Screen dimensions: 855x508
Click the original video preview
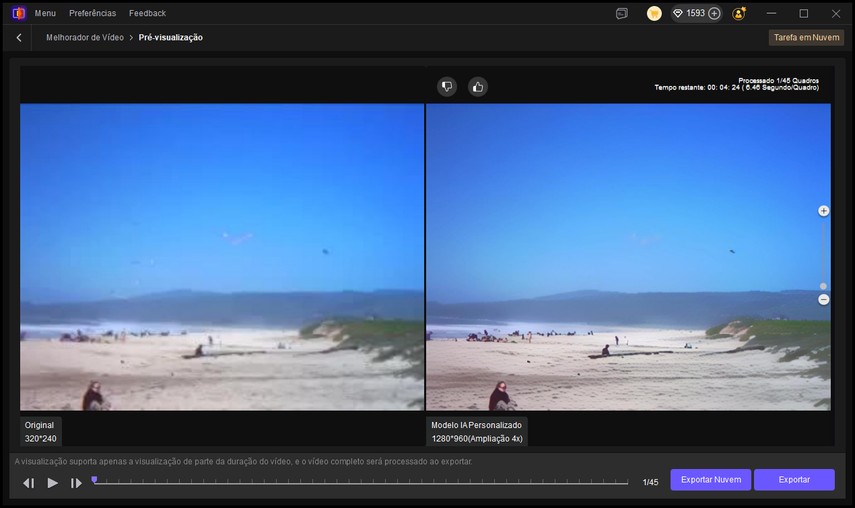(x=222, y=257)
